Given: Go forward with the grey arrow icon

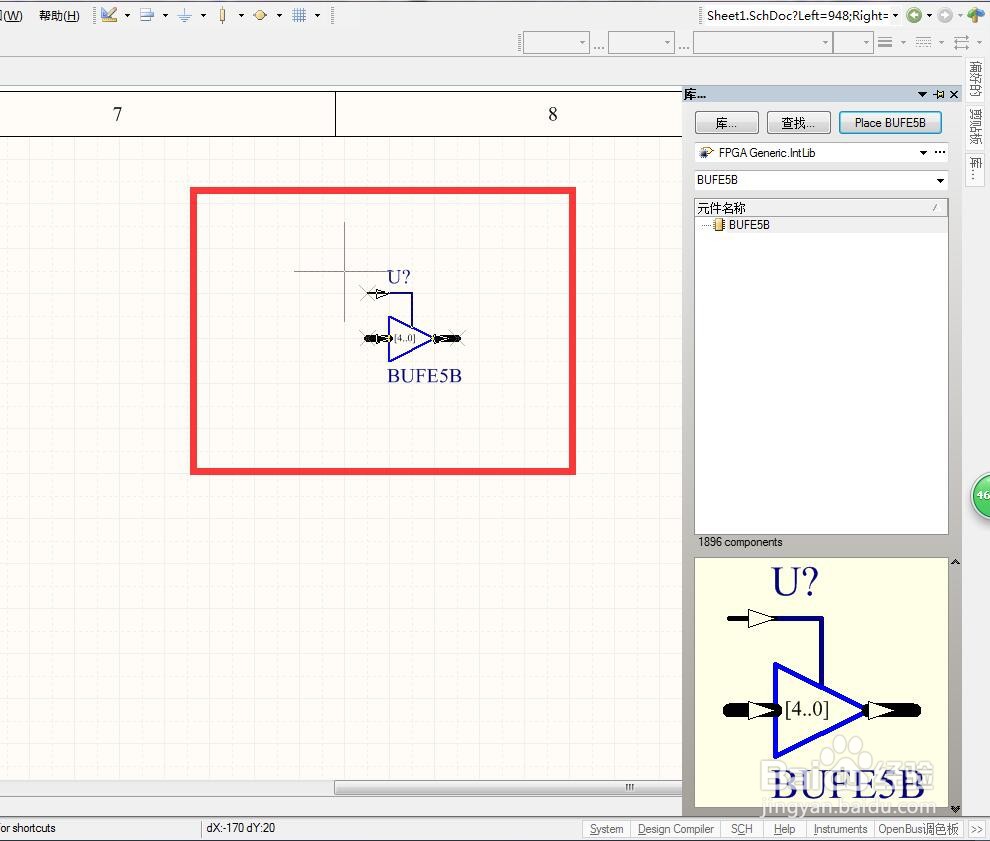Looking at the screenshot, I should tap(945, 15).
